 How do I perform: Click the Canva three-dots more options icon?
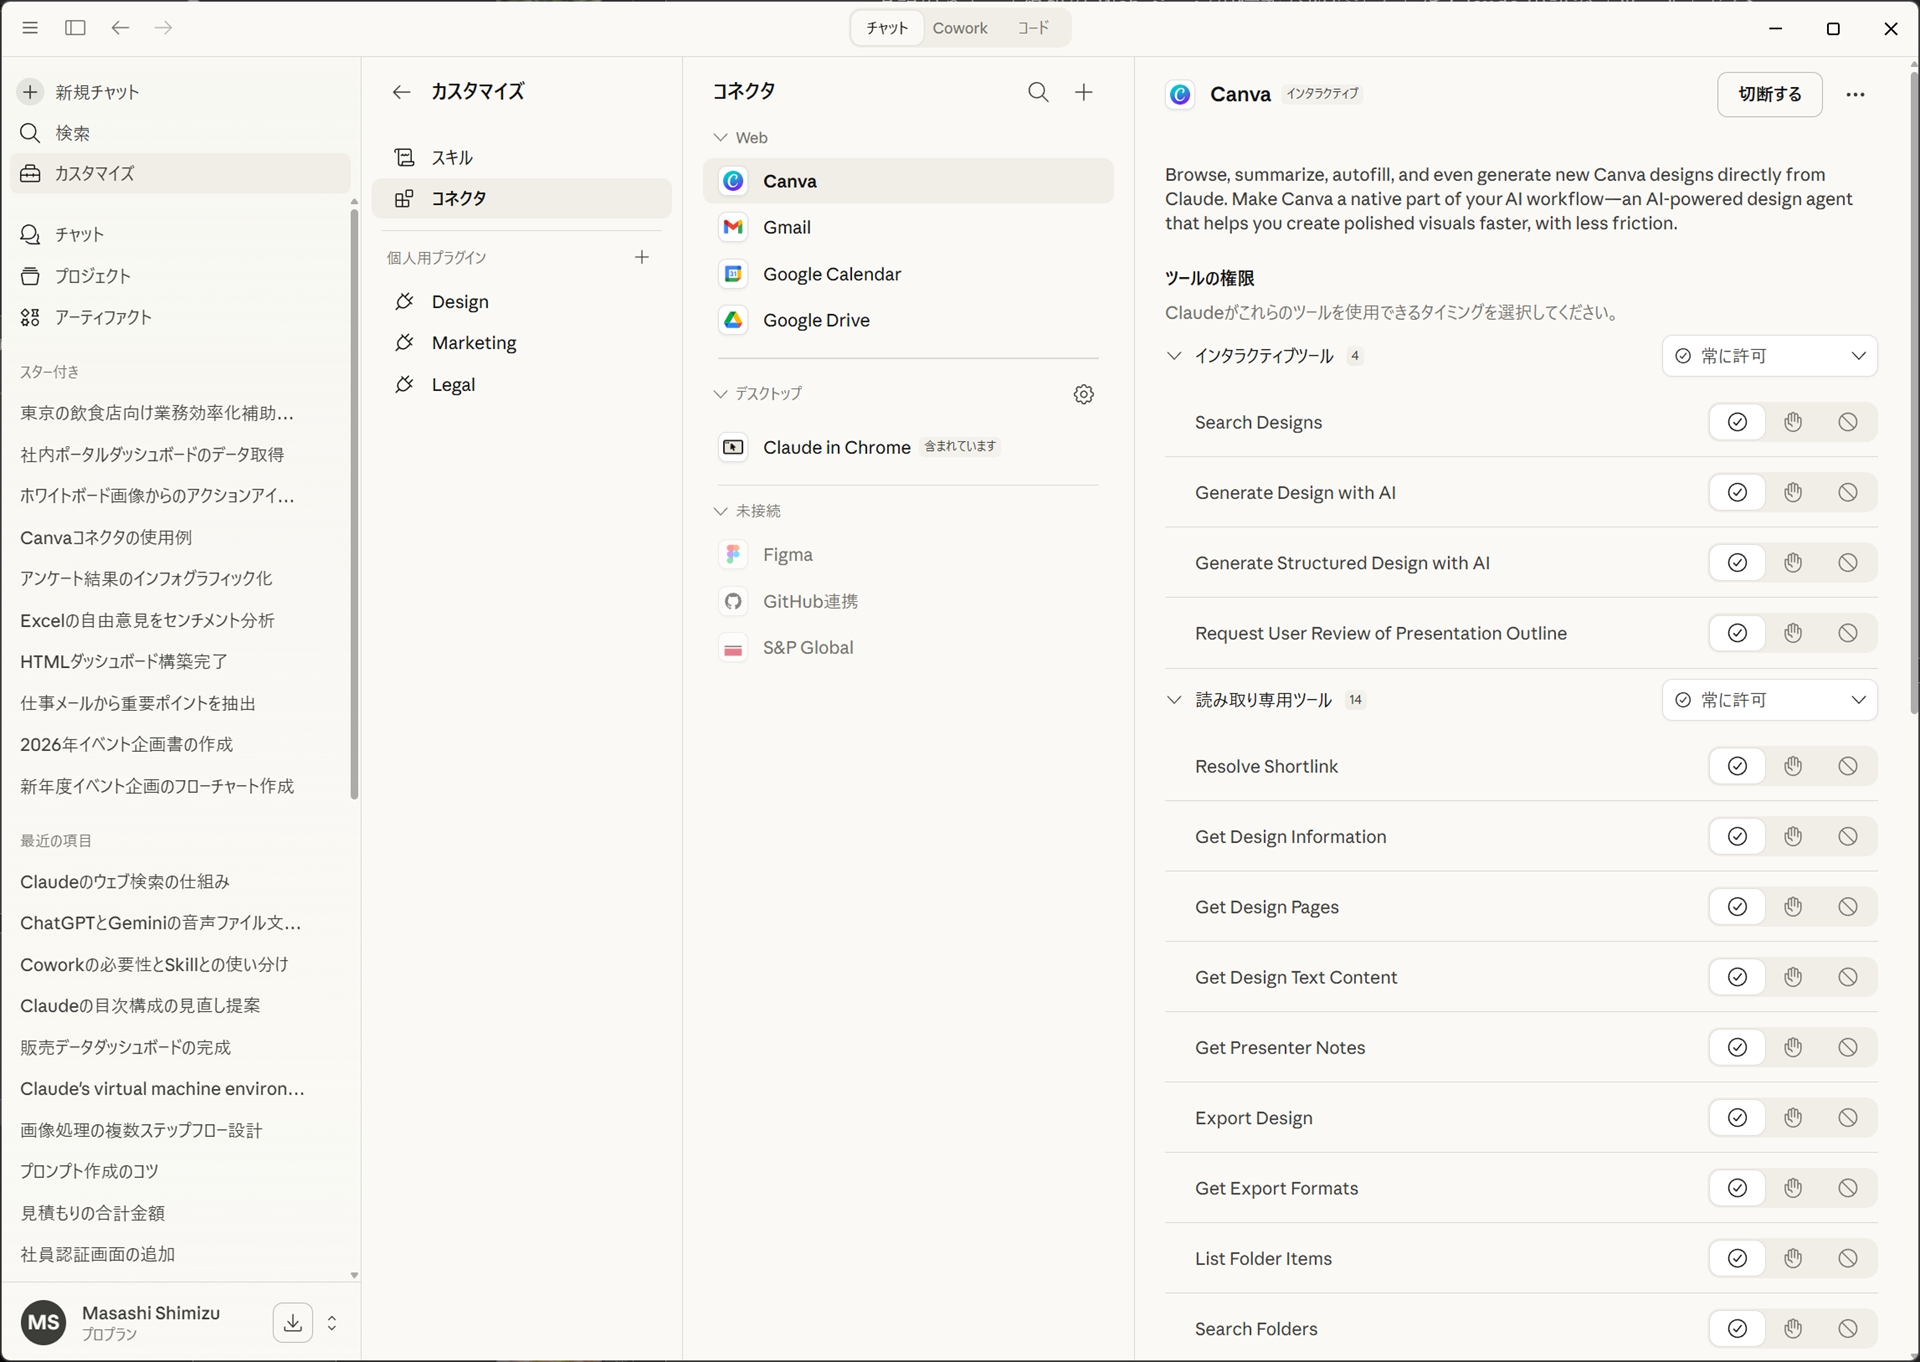1855,94
